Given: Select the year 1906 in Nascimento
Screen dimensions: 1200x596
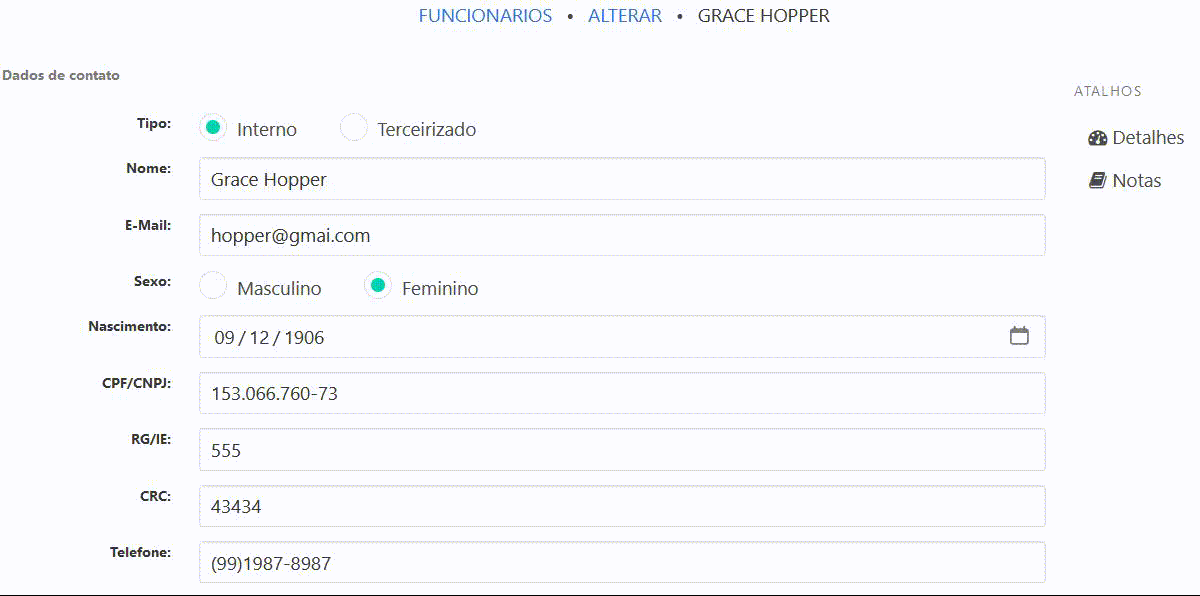Looking at the screenshot, I should (304, 338).
